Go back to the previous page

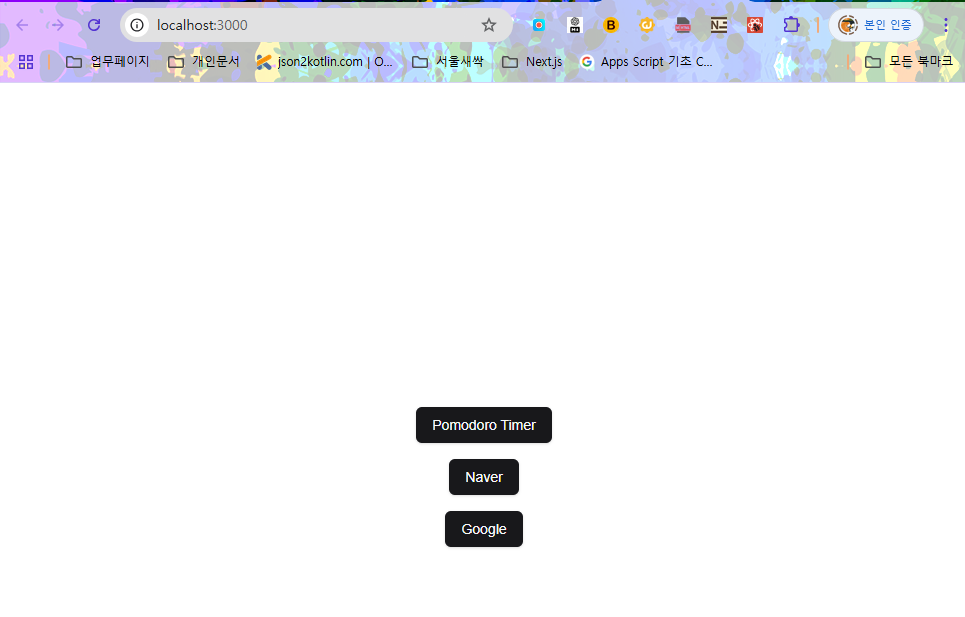22,25
